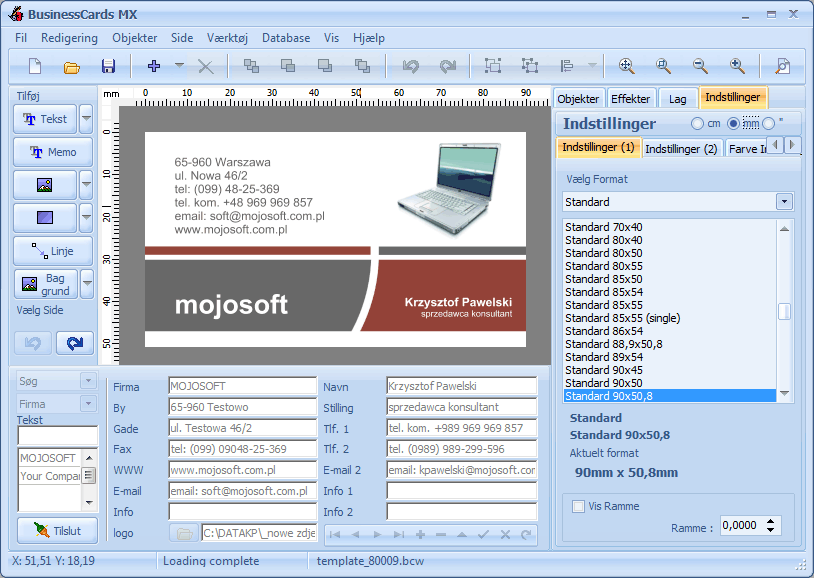Screen dimensions: 814x578
Task: Click the zoom-to-fit magnifier with four-way arrows
Action: tap(627, 66)
